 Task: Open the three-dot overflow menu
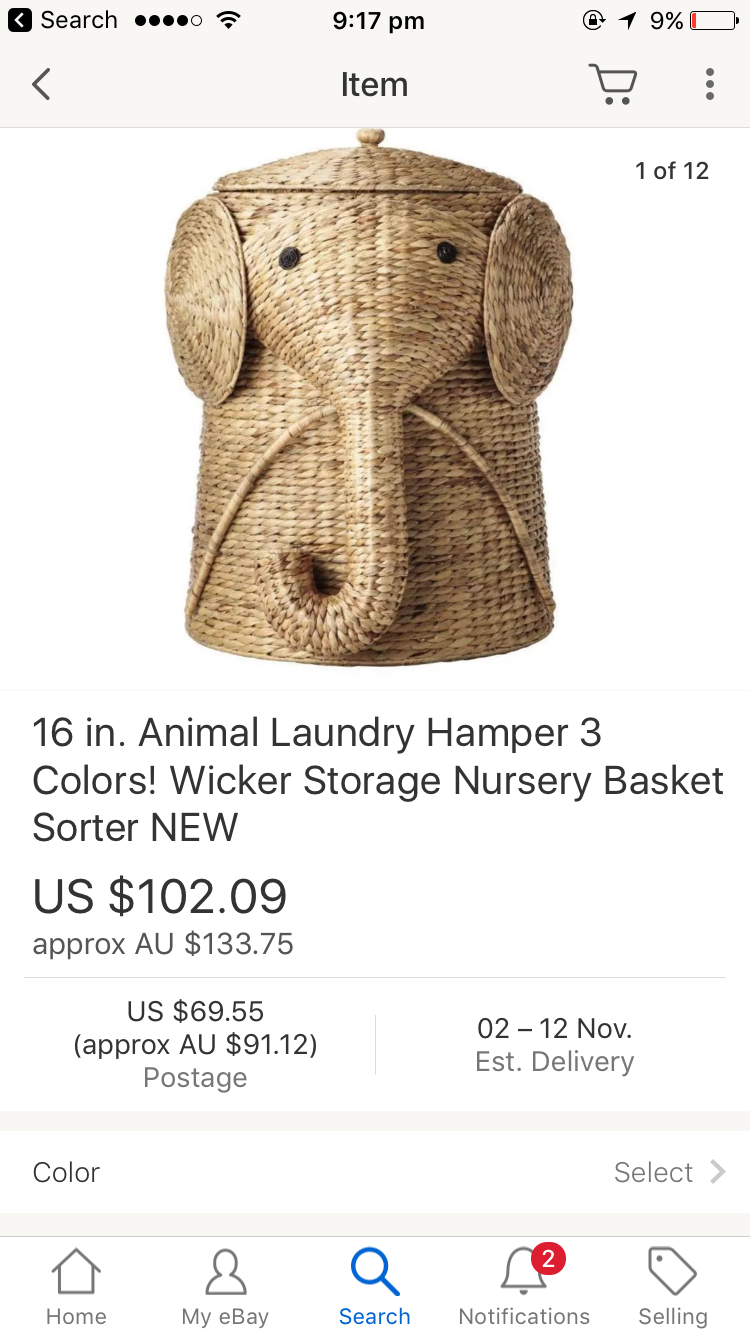709,84
